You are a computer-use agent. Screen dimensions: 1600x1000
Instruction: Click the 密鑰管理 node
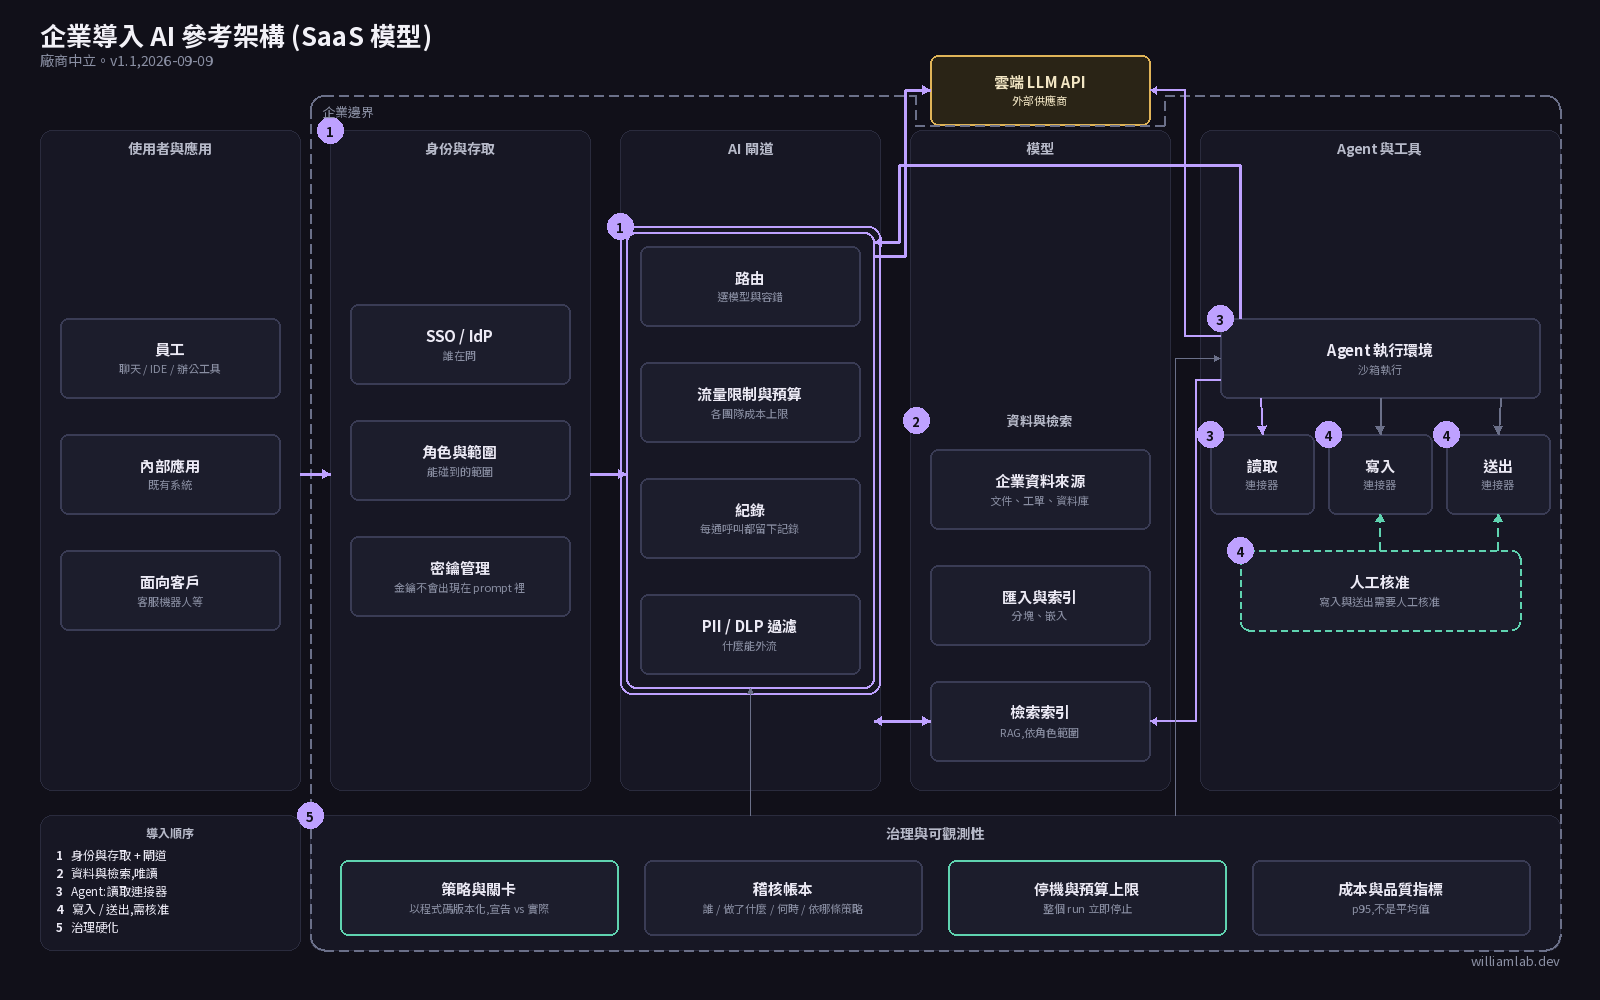tap(460, 577)
